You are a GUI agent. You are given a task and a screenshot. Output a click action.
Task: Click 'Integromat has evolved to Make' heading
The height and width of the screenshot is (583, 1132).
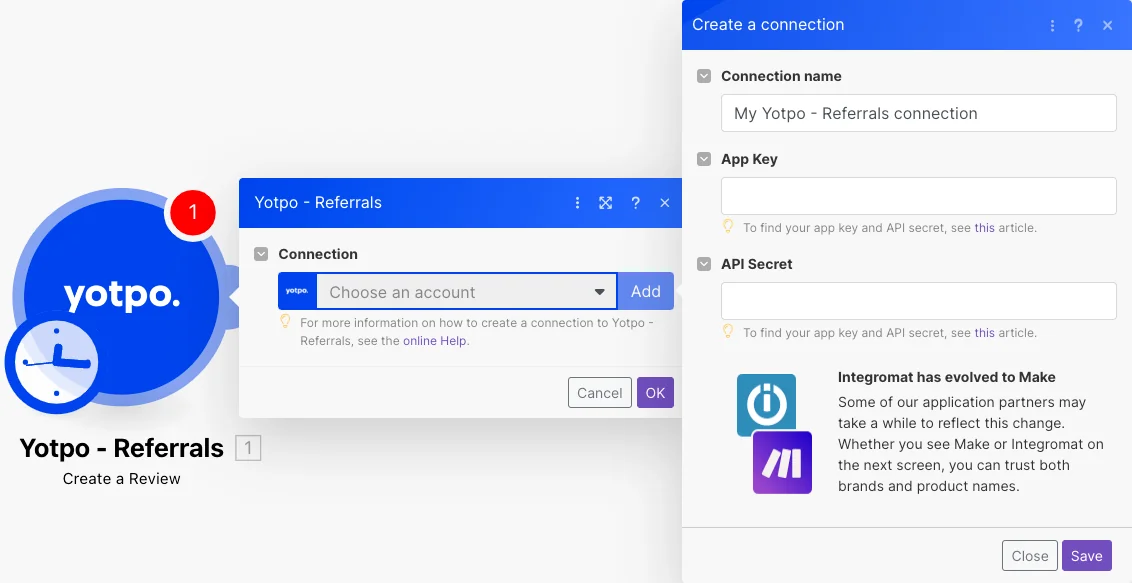946,377
